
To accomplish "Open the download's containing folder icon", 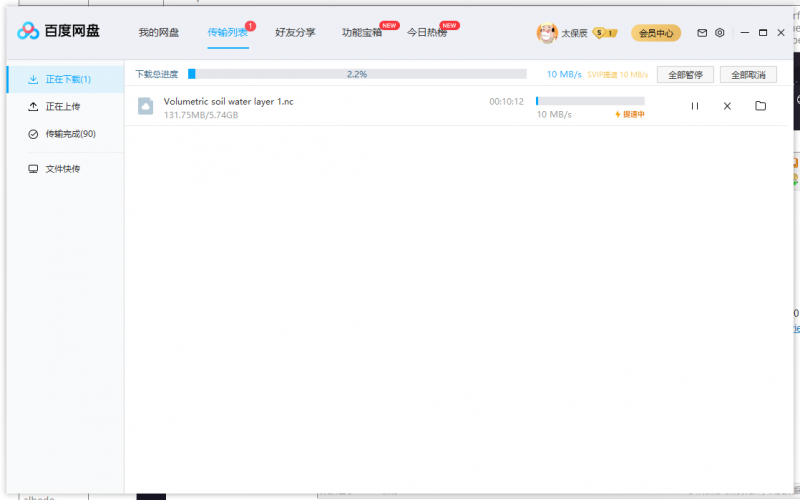I will (x=760, y=106).
